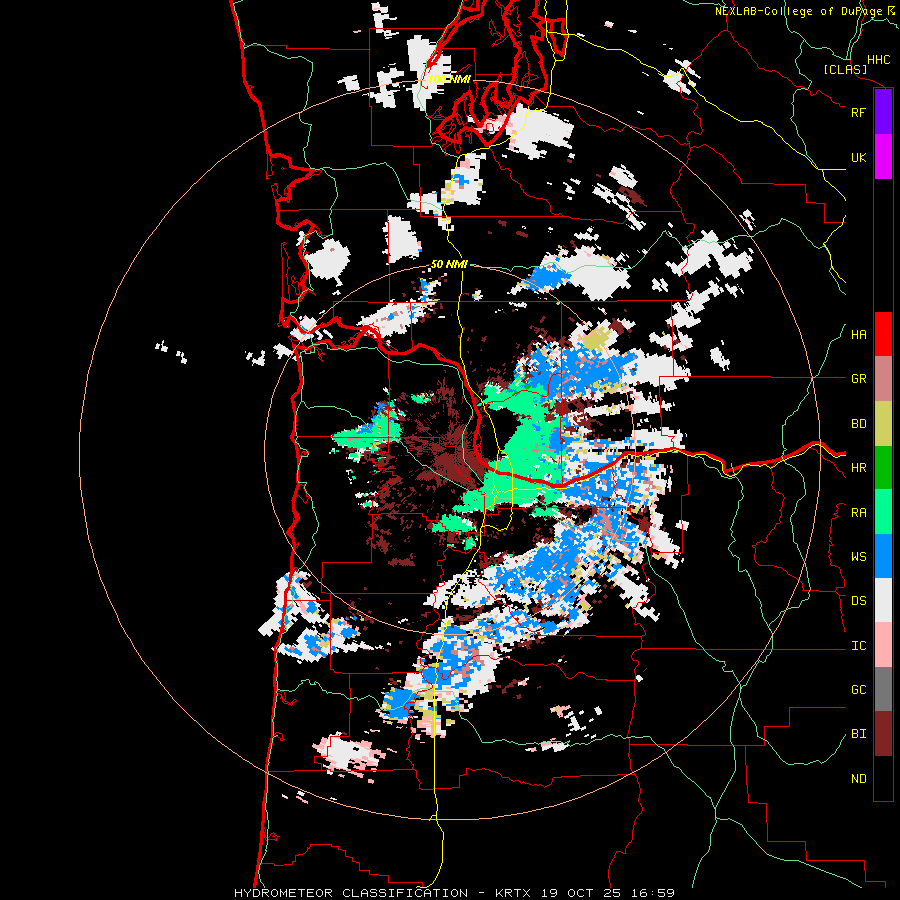Click the DS legend label

point(858,601)
